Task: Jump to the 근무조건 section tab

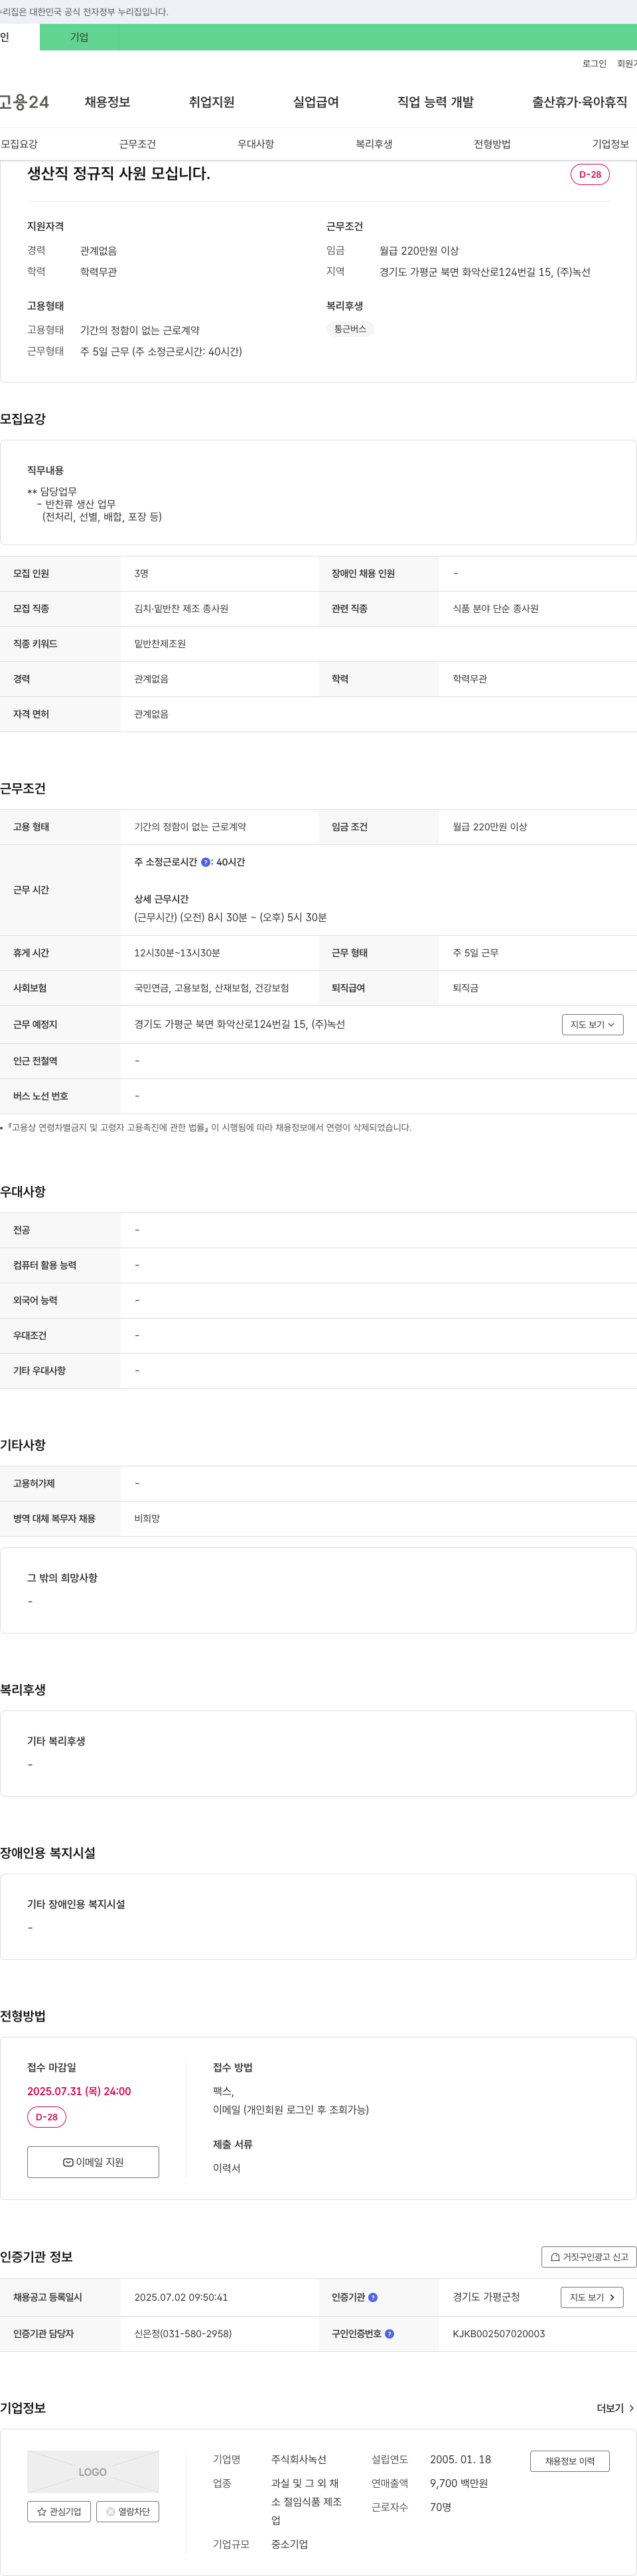Action: pos(137,144)
